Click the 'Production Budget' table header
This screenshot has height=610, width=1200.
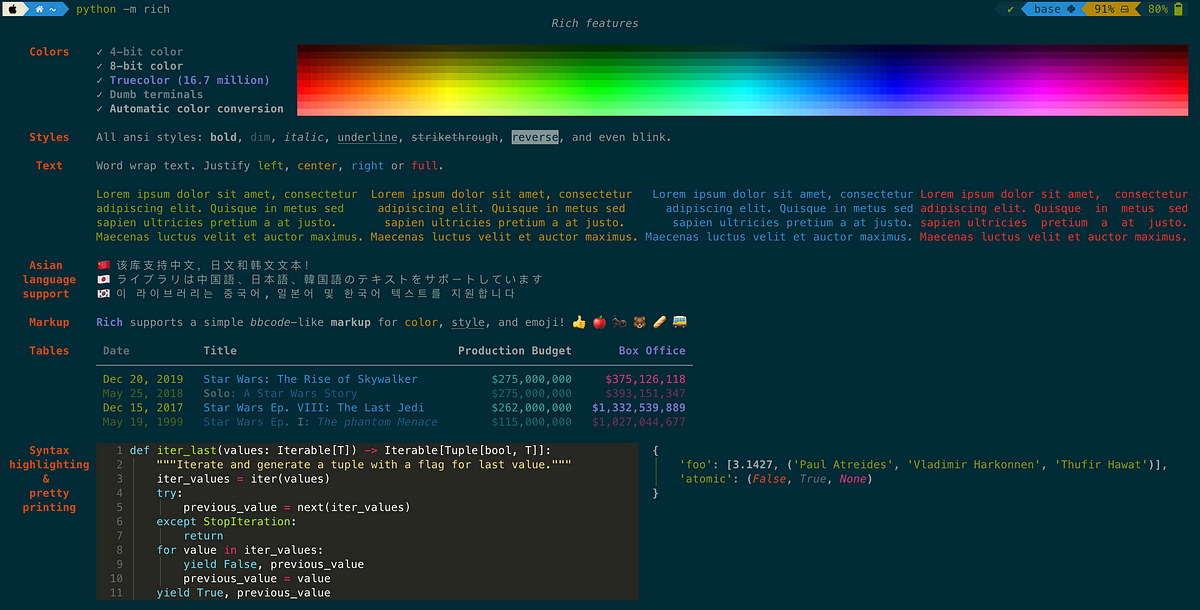click(515, 351)
